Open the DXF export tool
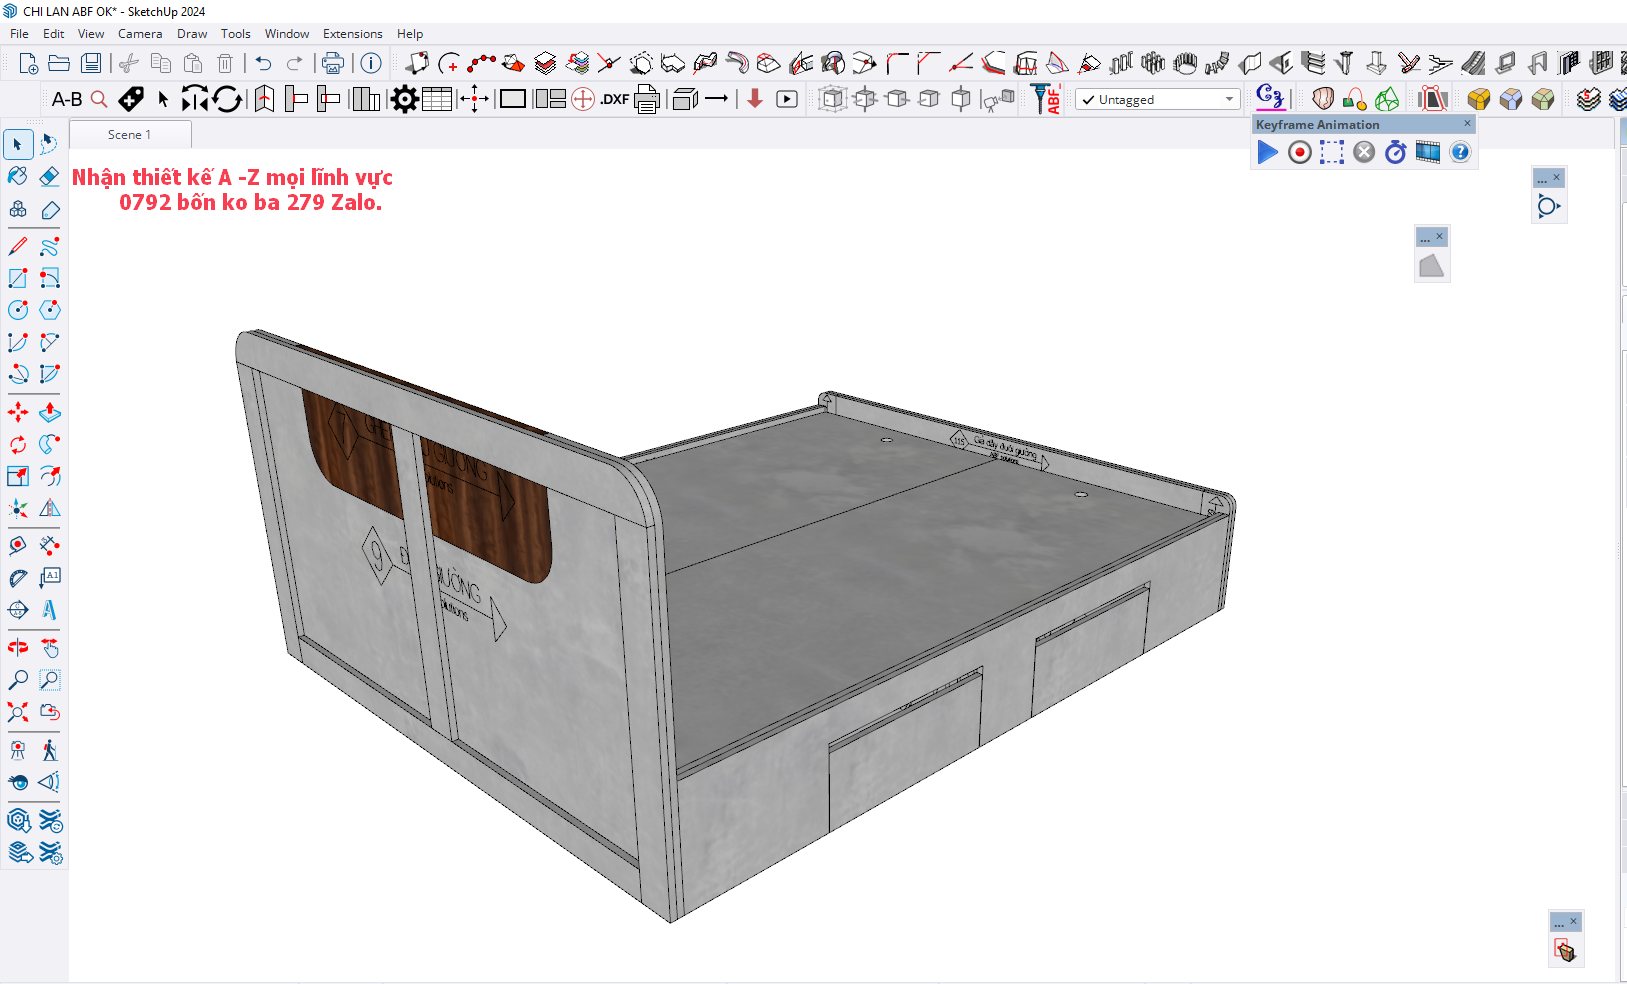 (x=614, y=99)
